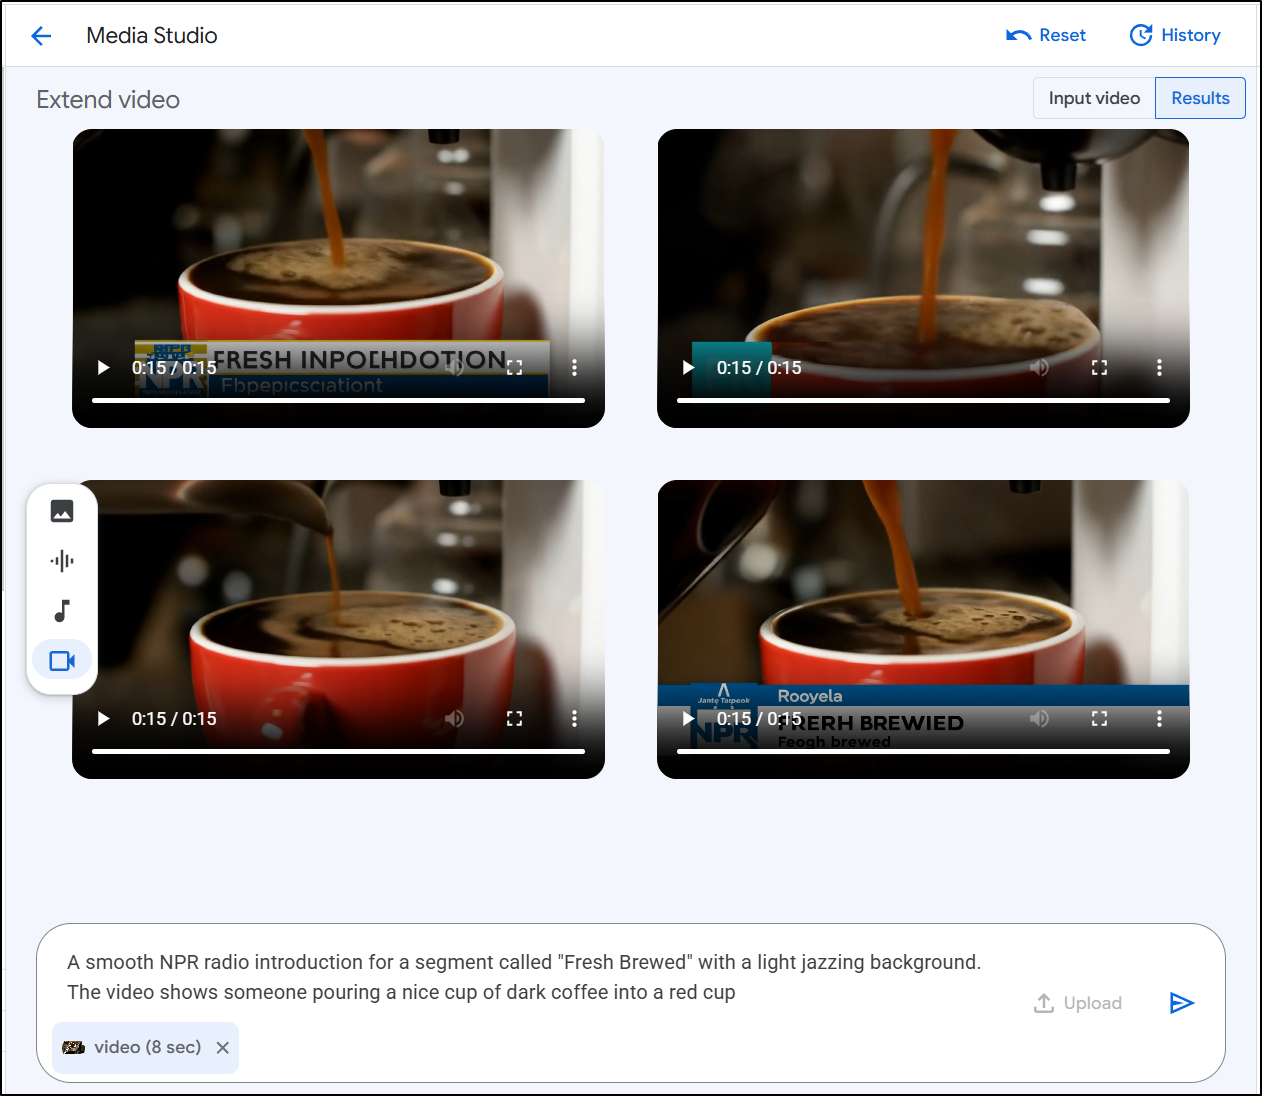The height and width of the screenshot is (1096, 1262).
Task: Enter fullscreen on the top-right video
Action: [x=1099, y=367]
